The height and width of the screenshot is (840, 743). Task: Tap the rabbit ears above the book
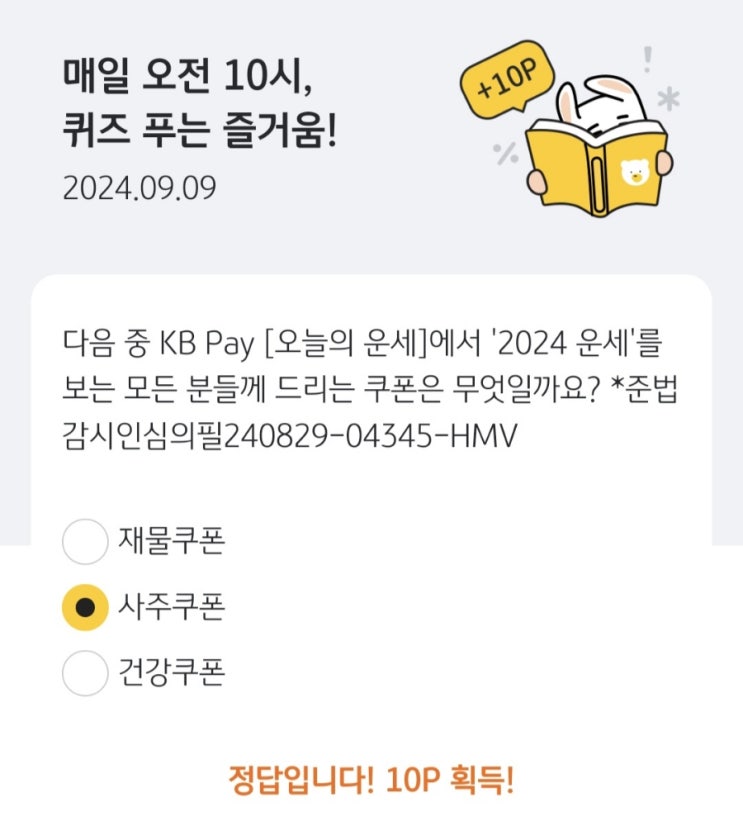599,99
